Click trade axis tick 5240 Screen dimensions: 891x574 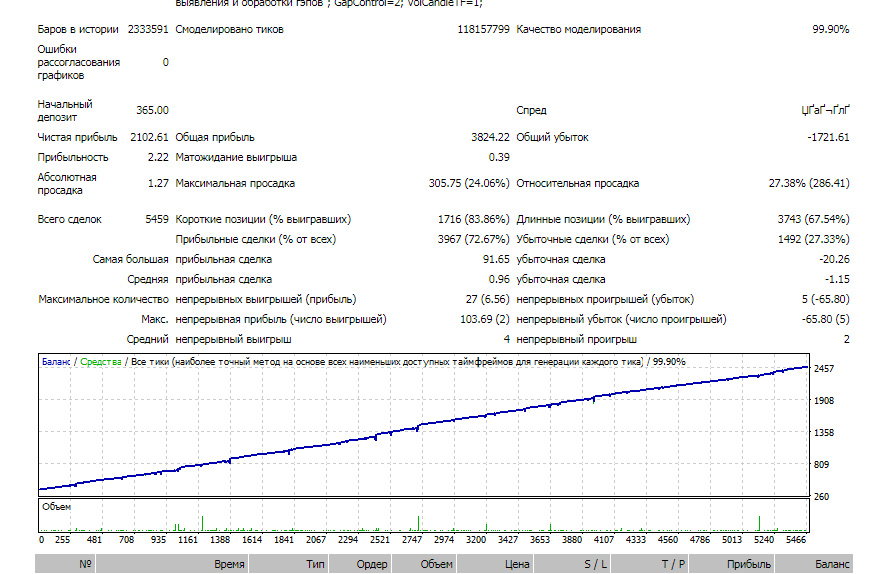[x=764, y=539]
